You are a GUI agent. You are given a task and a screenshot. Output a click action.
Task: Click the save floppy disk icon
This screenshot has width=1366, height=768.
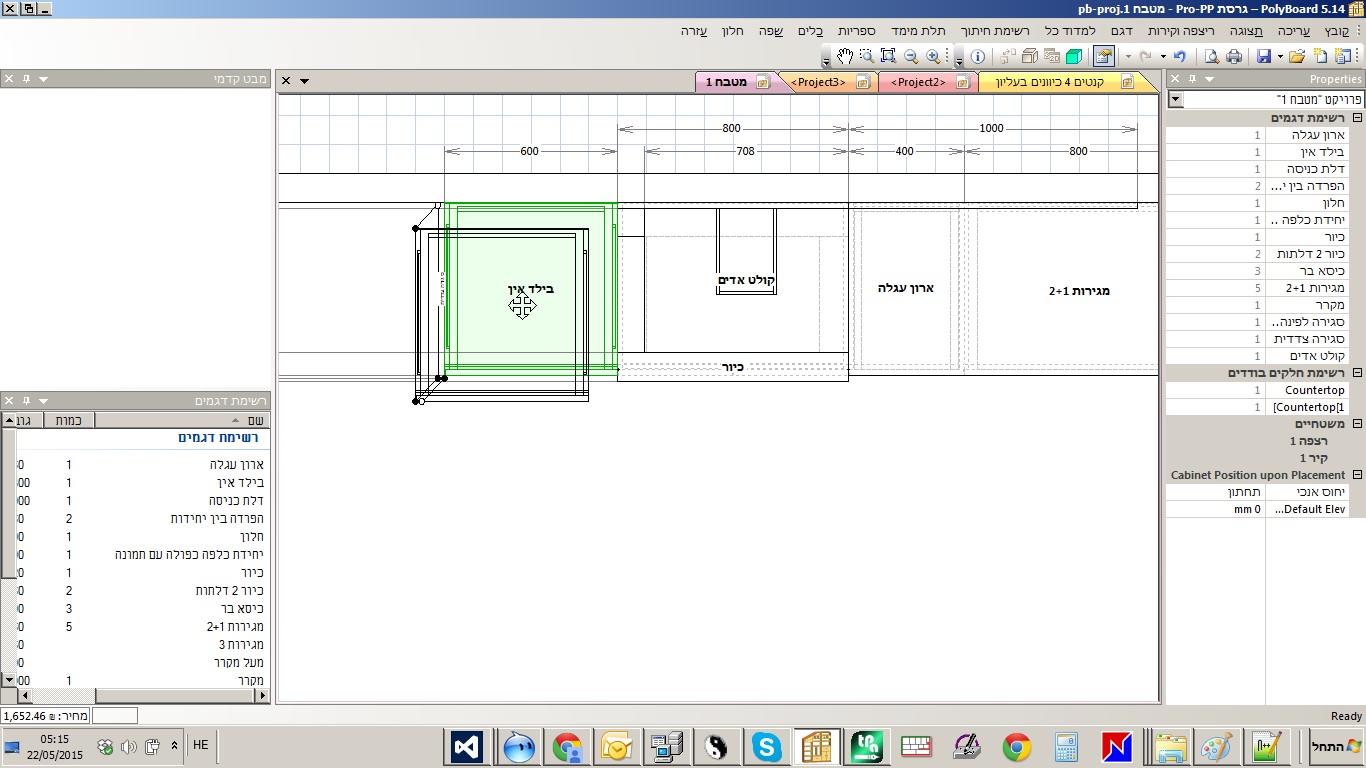click(1264, 56)
